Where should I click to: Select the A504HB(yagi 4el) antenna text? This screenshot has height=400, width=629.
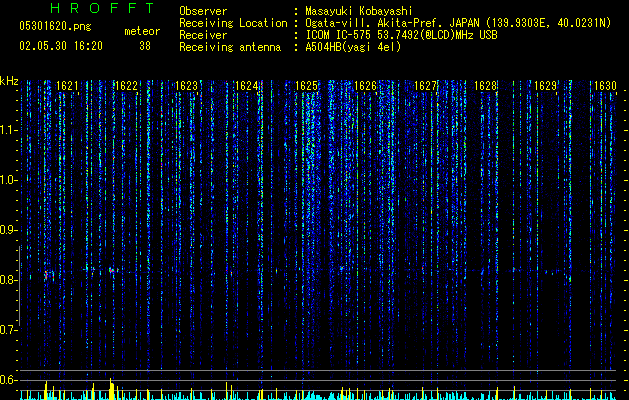point(353,47)
